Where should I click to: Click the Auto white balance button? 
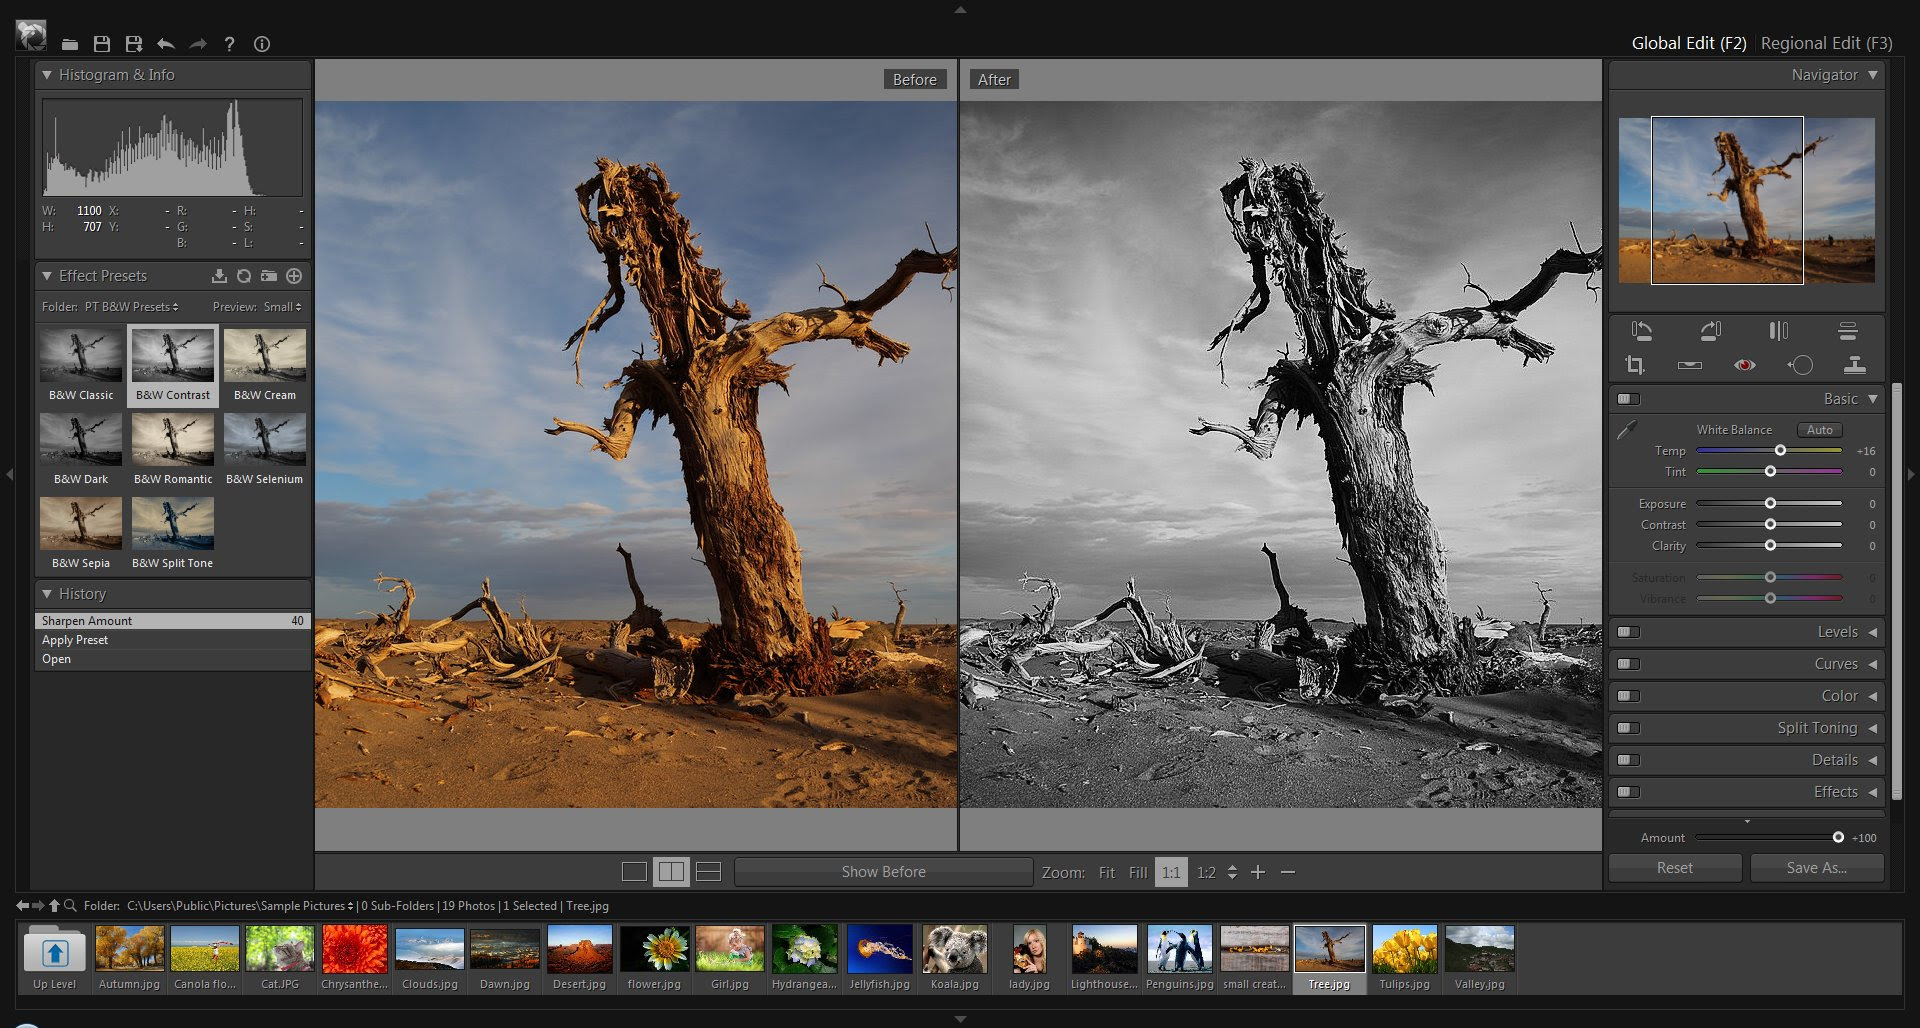[x=1818, y=429]
